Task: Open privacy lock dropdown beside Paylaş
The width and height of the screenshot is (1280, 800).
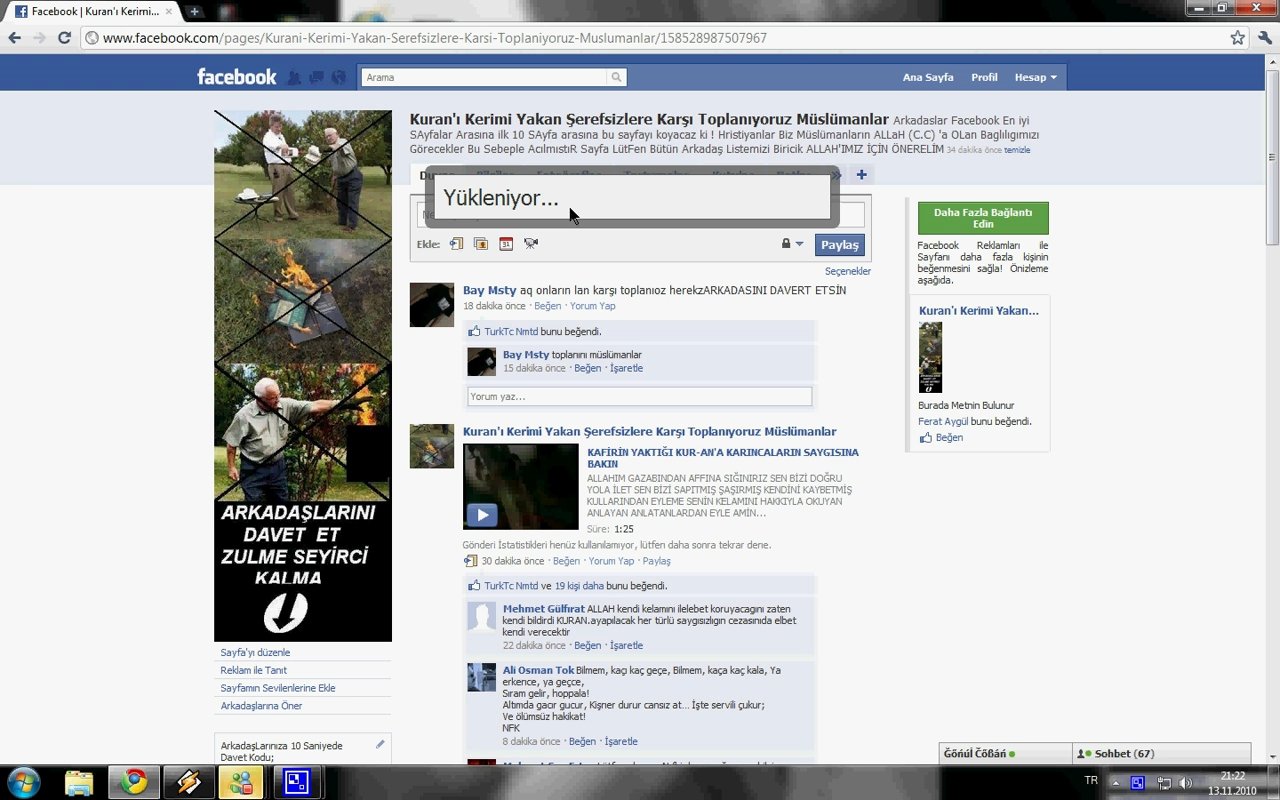Action: pyautogui.click(x=792, y=244)
